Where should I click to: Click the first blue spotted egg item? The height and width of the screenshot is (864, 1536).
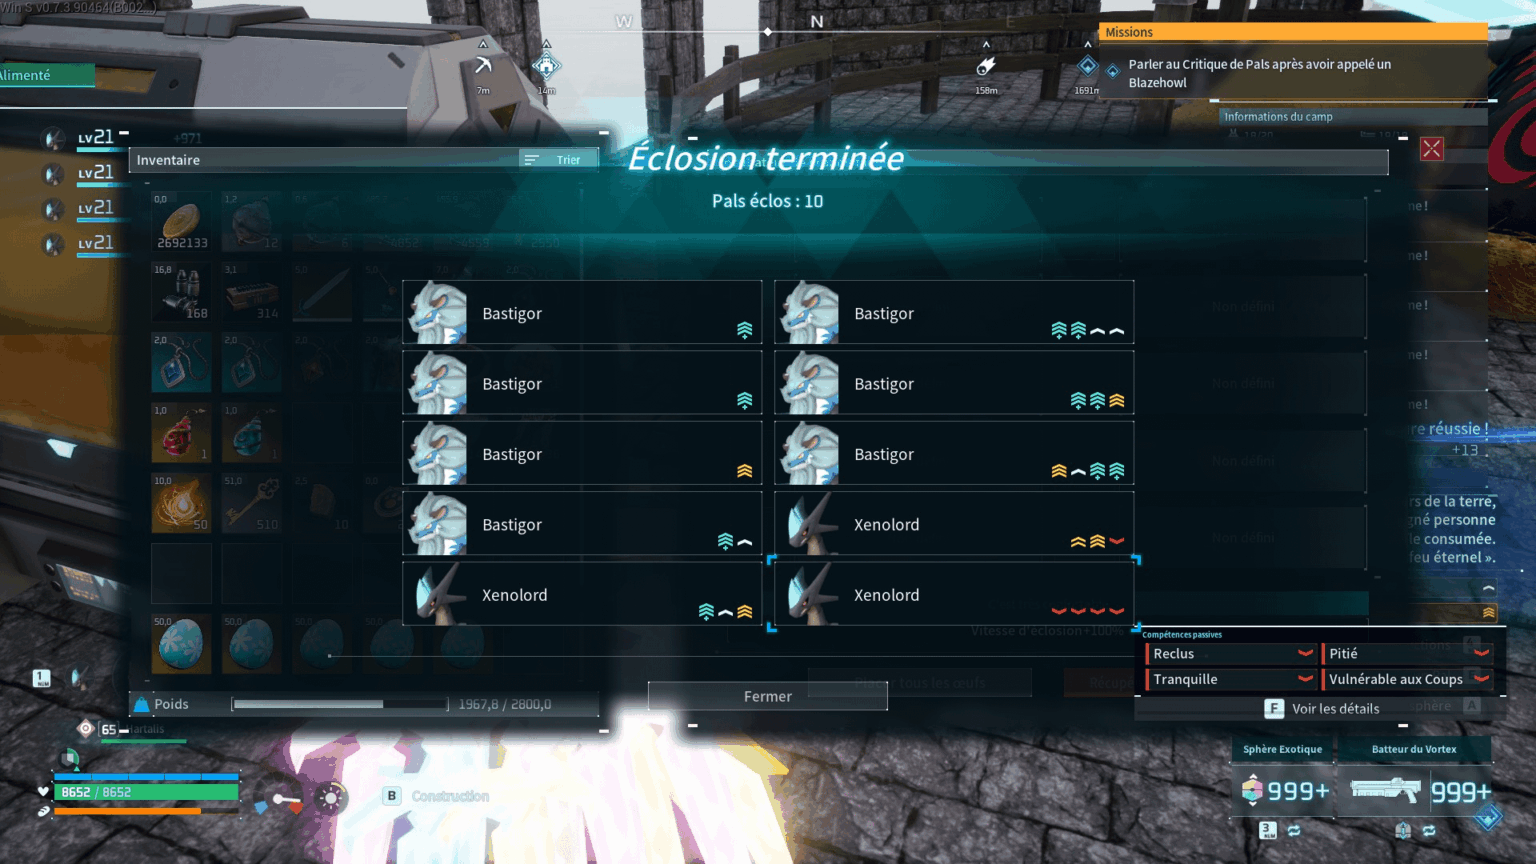tap(181, 643)
